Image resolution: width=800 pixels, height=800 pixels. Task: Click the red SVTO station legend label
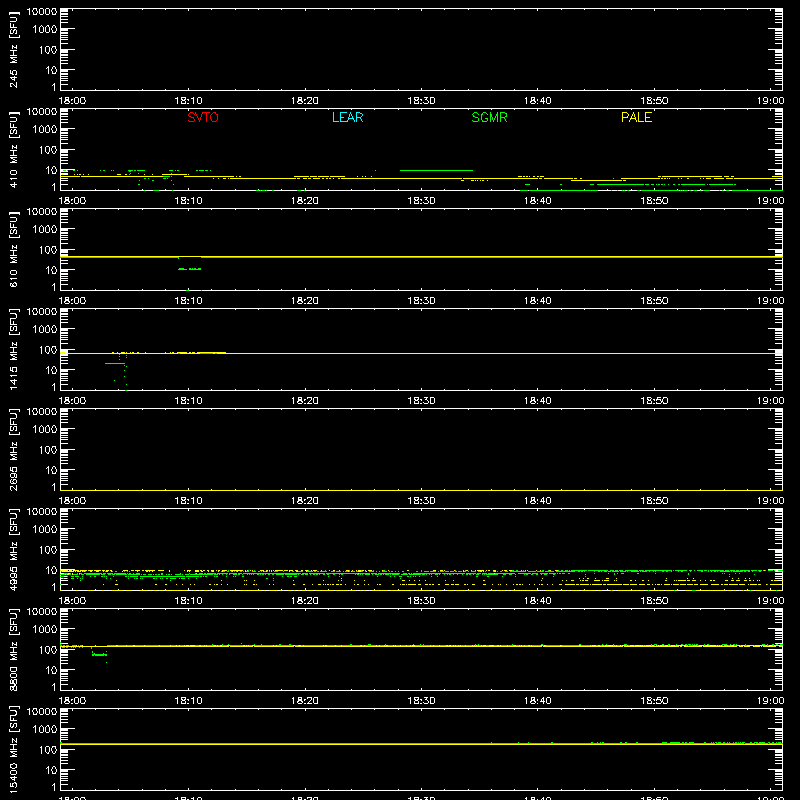203,117
